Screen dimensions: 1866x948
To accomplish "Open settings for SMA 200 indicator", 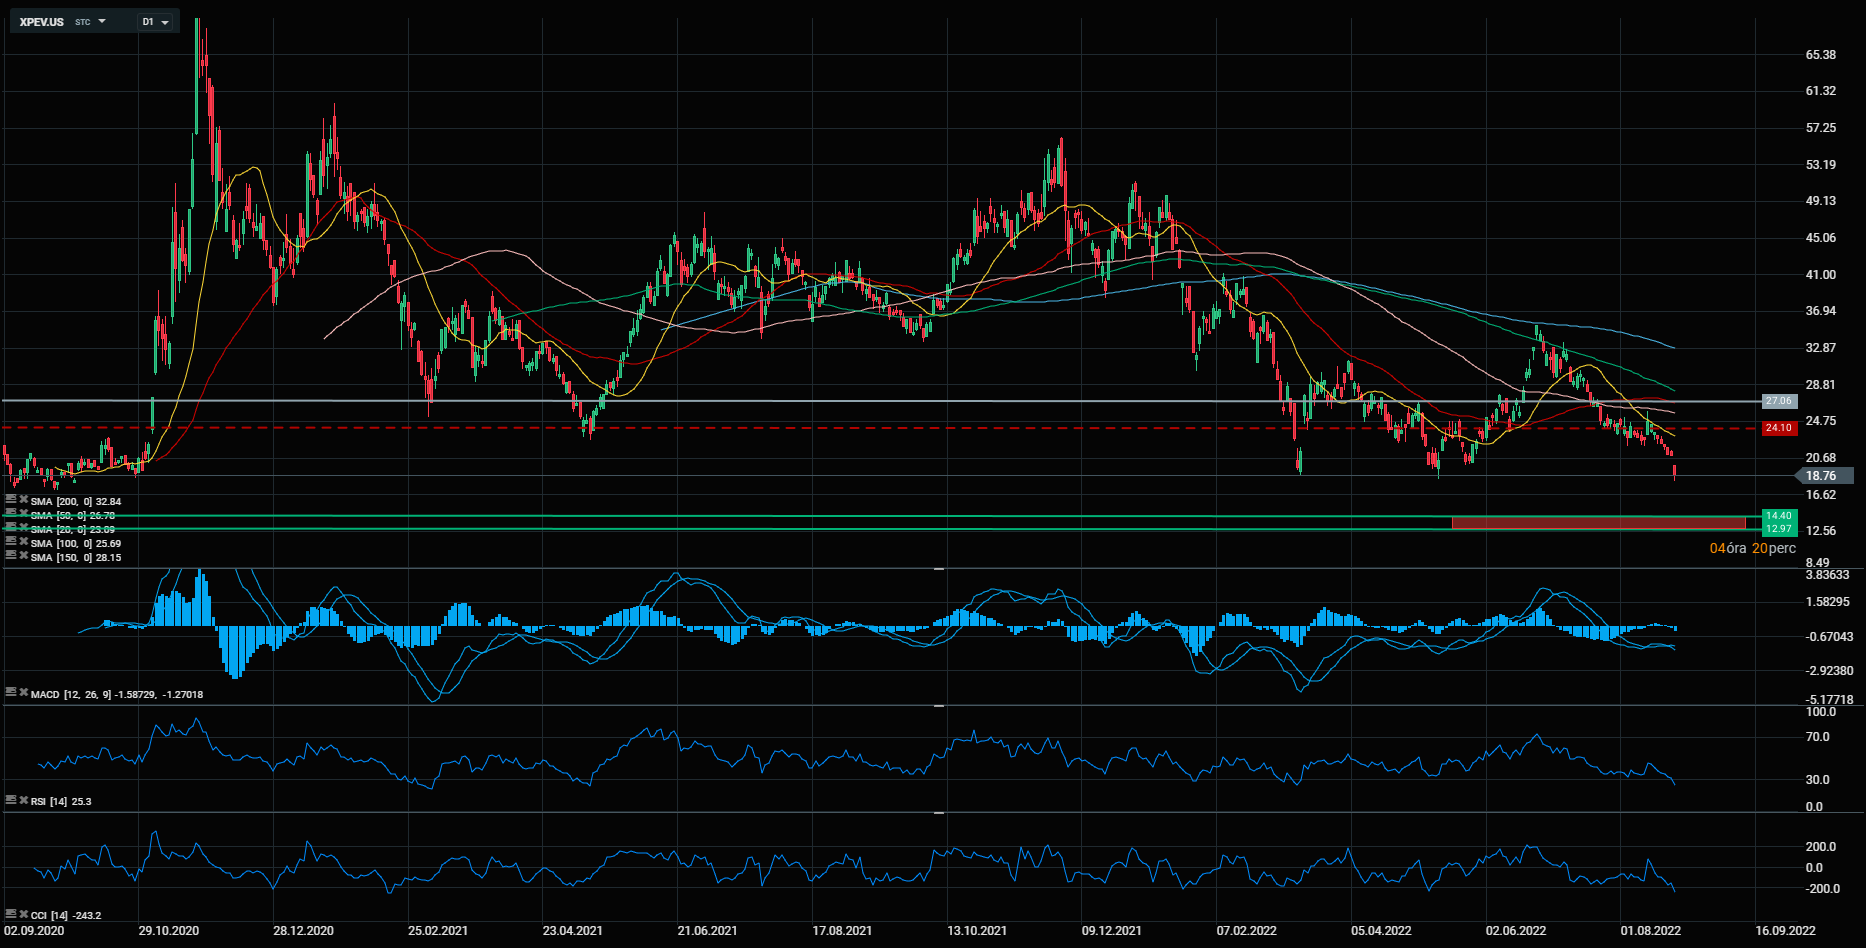I will (x=11, y=498).
